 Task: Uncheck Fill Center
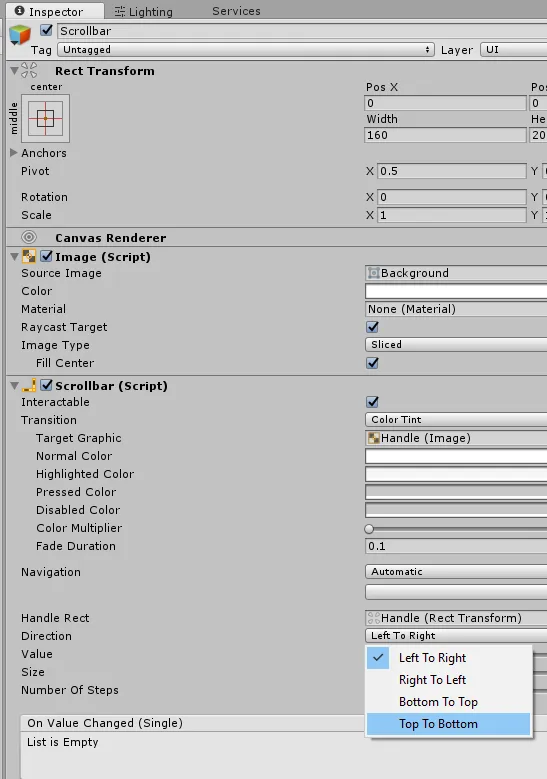coord(373,363)
